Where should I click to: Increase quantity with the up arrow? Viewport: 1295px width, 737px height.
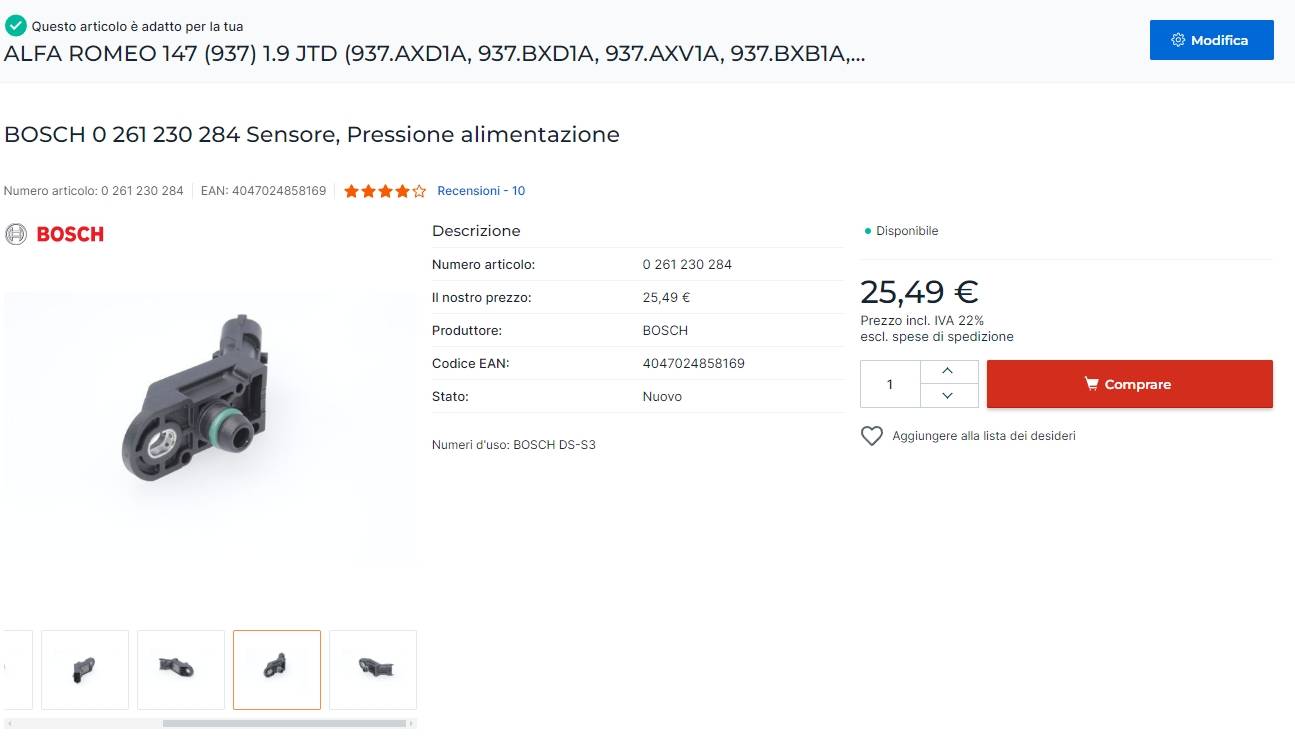pyautogui.click(x=948, y=371)
